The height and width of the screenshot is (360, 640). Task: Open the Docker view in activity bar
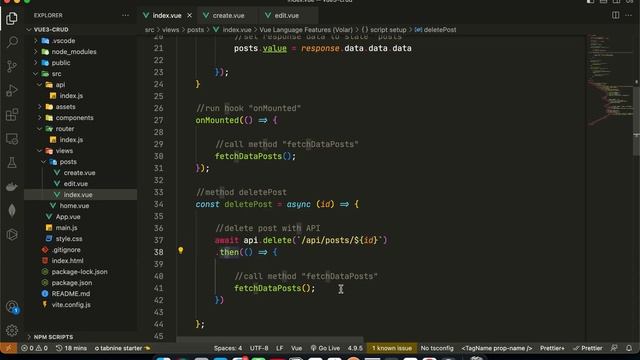point(12,187)
